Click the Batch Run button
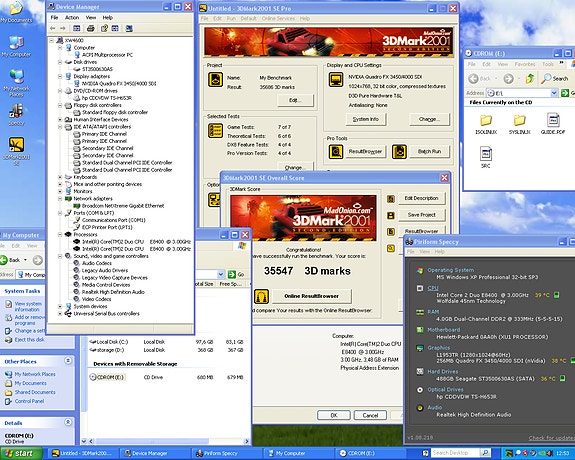Screen dimensions: 575x460 429,151
